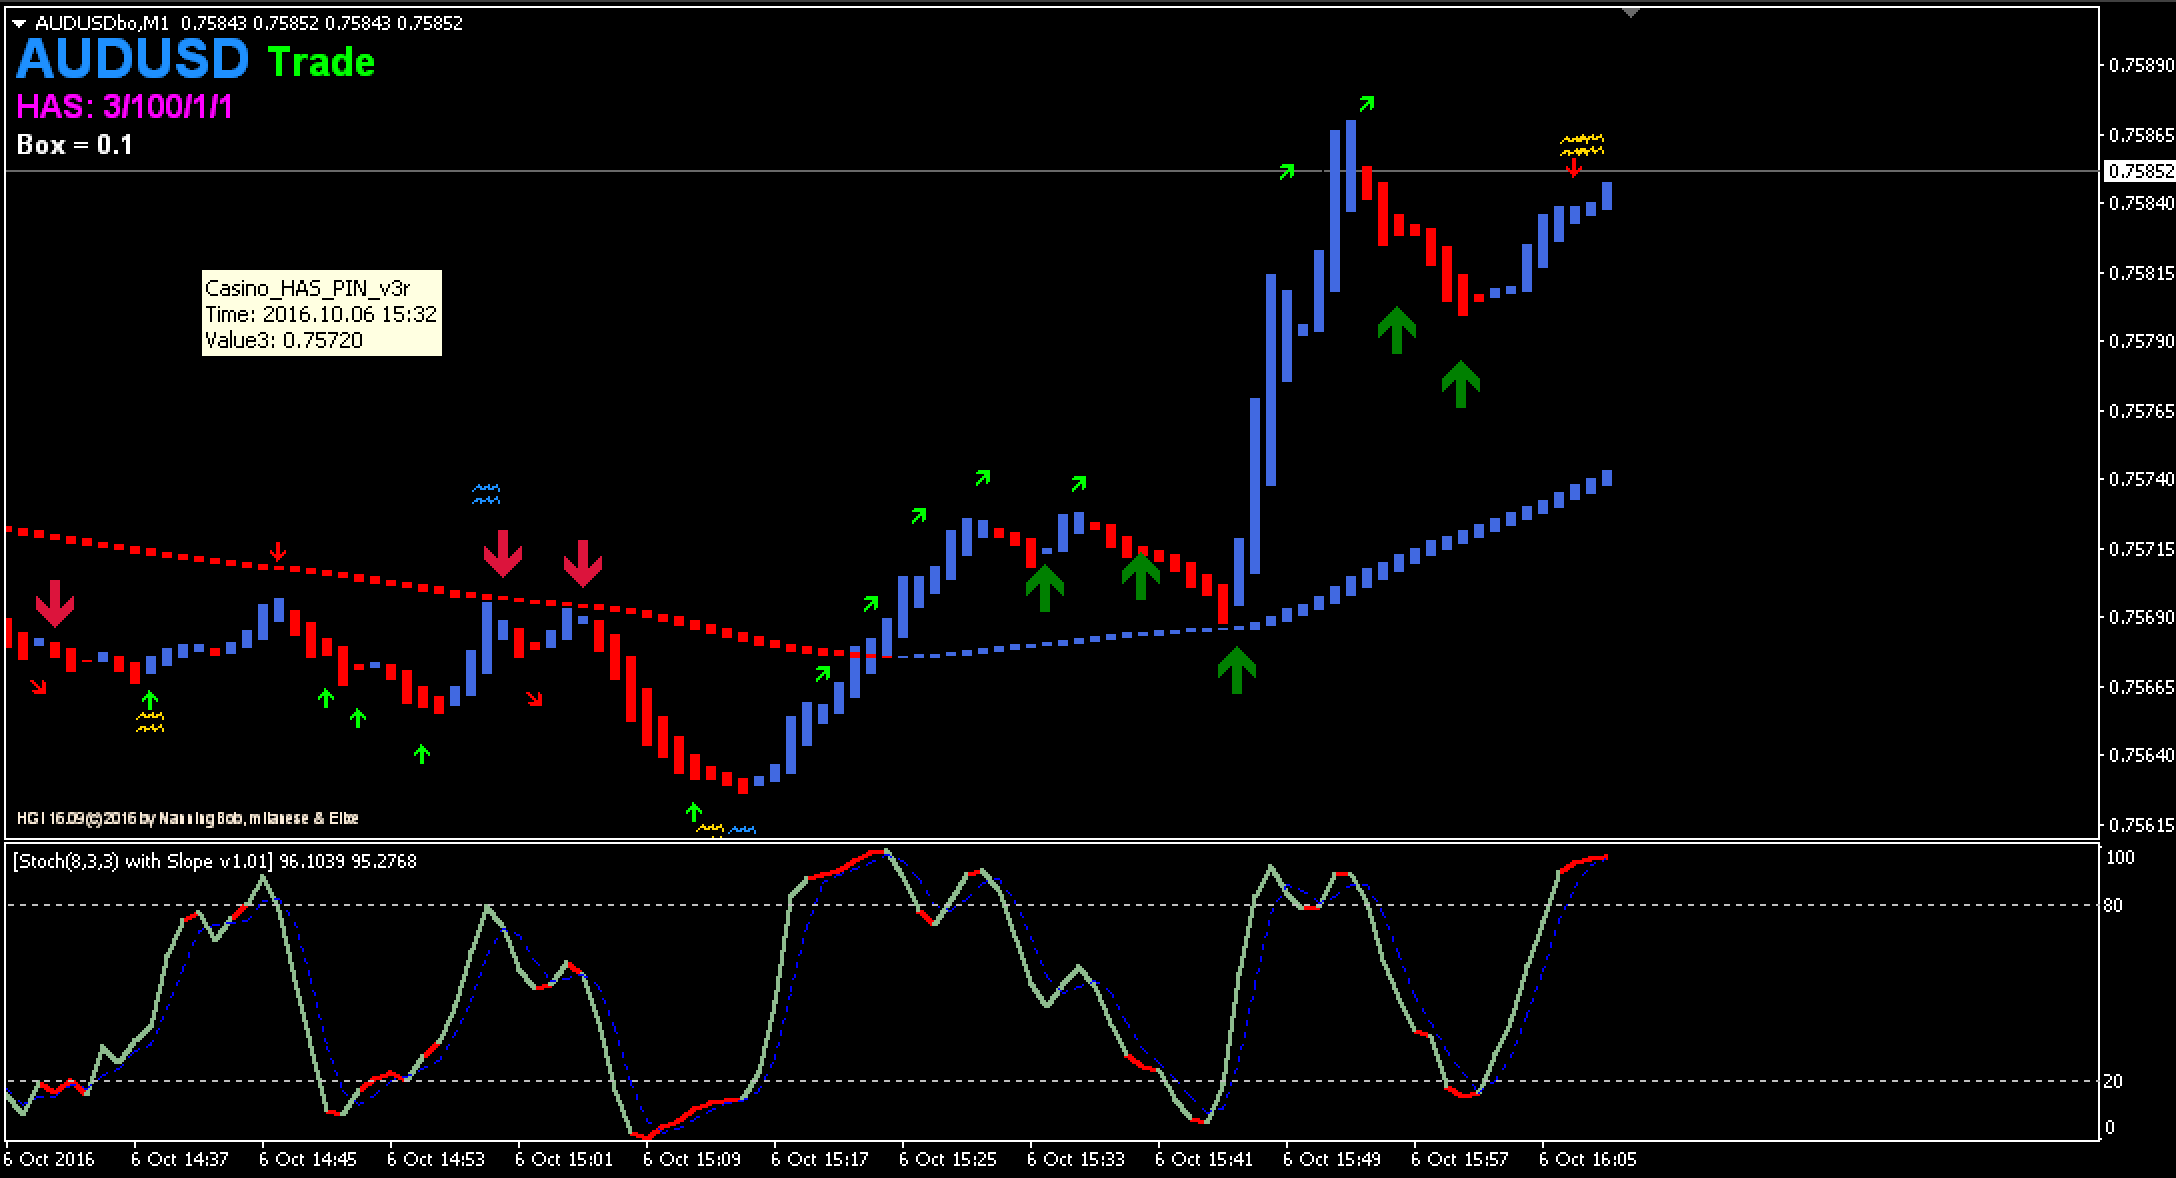Select the gray chart shift marker at top edge
This screenshot has width=2176, height=1178.
[1631, 13]
